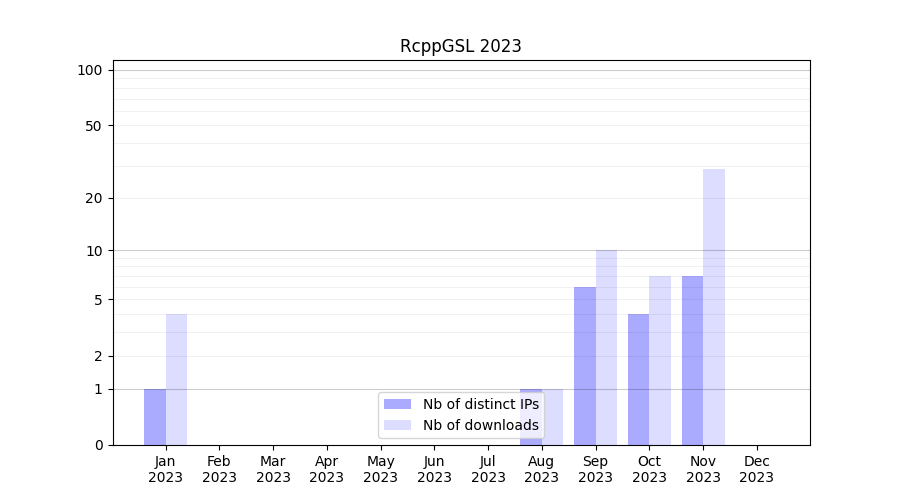Click the November distinct IPs bar
This screenshot has width=900, height=500.
pos(692,360)
